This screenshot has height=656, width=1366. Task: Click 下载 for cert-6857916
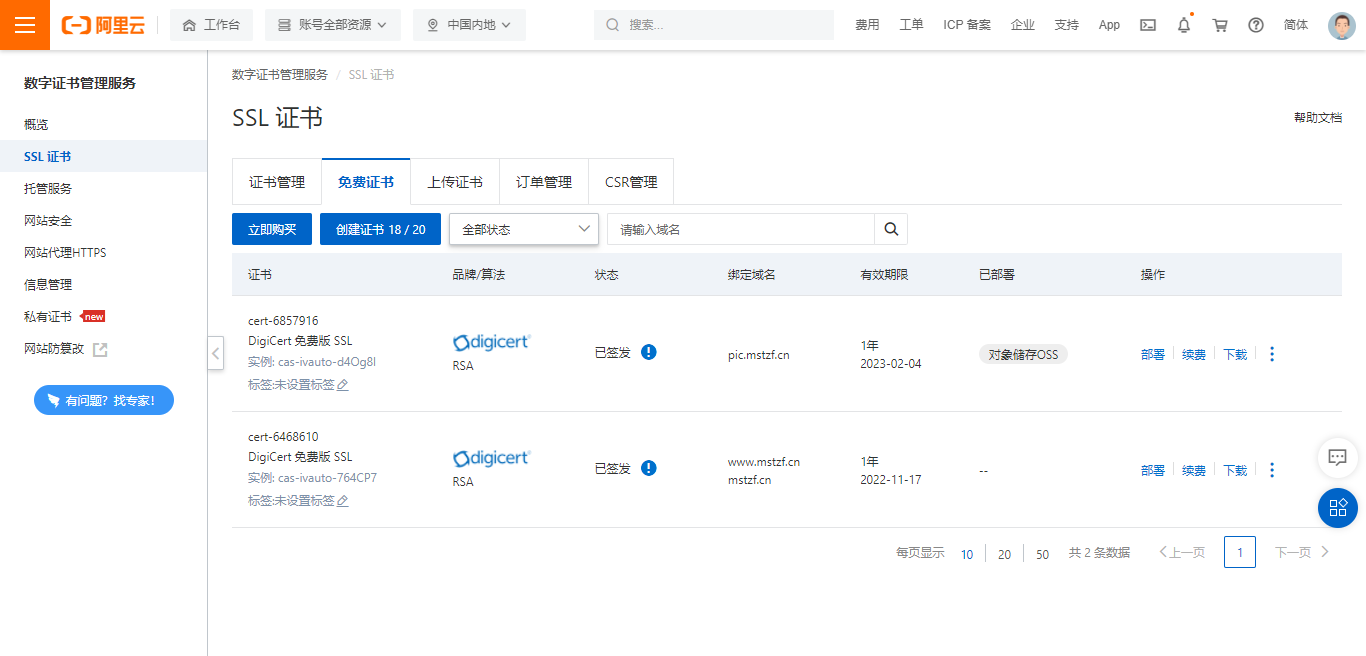[1235, 354]
